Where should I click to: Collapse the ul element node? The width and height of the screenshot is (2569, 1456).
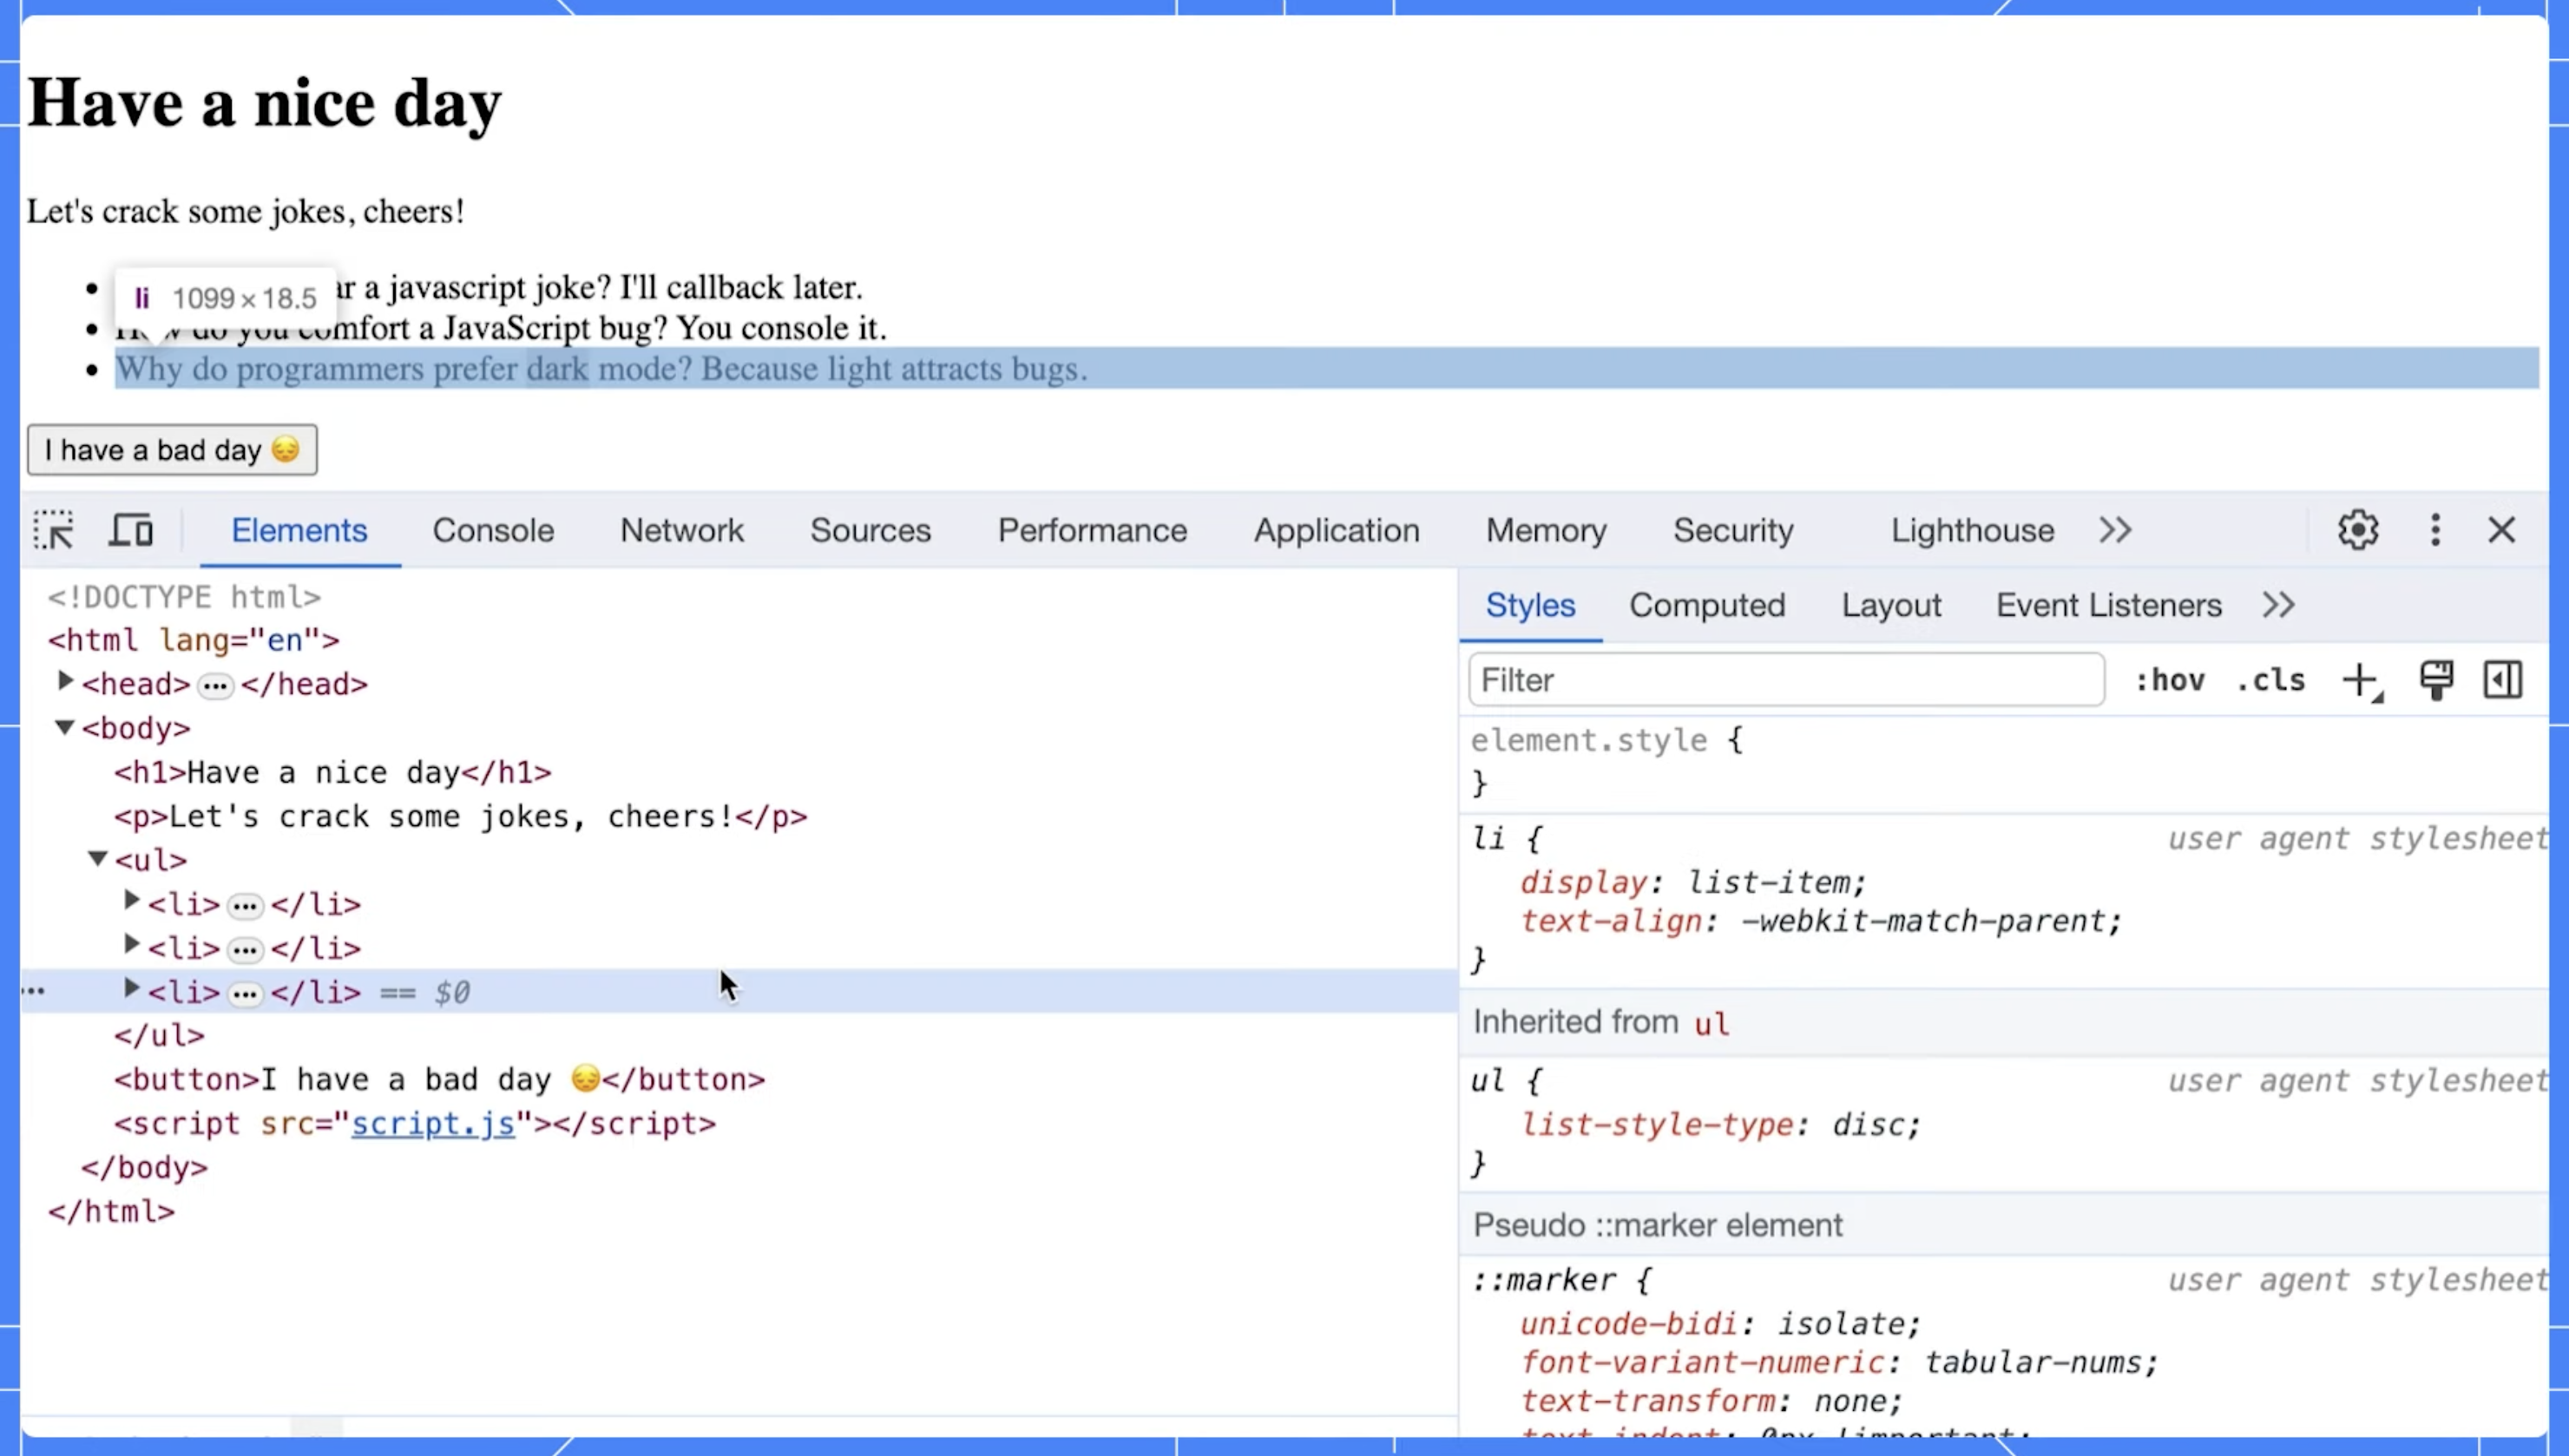pos(98,858)
